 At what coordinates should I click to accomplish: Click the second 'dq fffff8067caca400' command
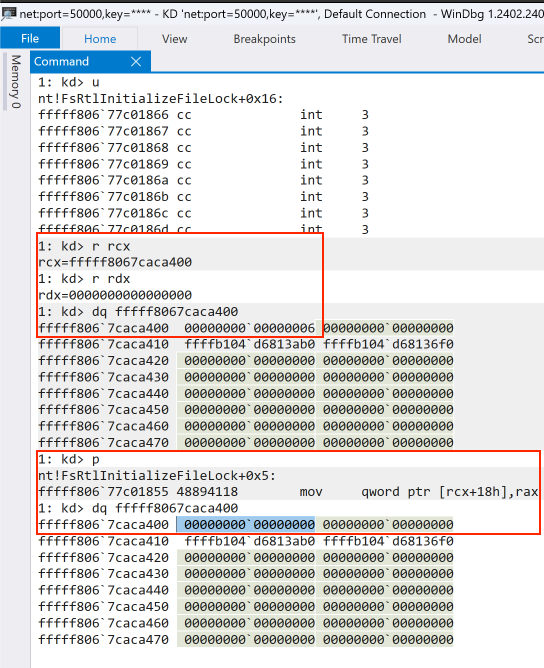138,508
